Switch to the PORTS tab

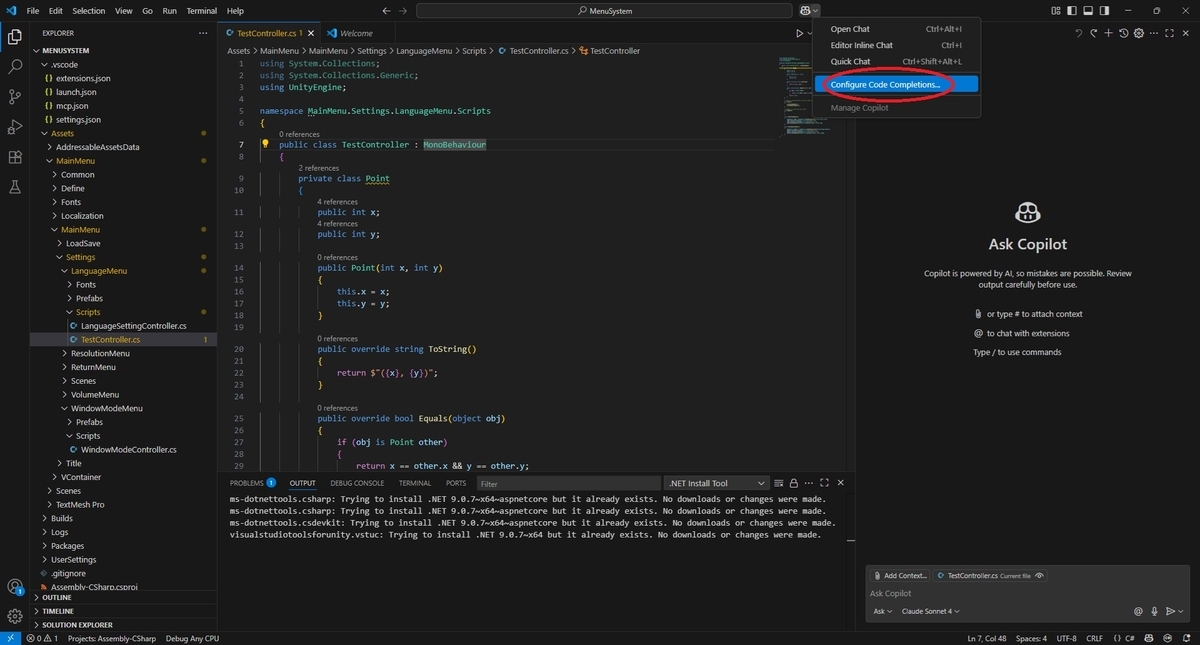tap(456, 483)
